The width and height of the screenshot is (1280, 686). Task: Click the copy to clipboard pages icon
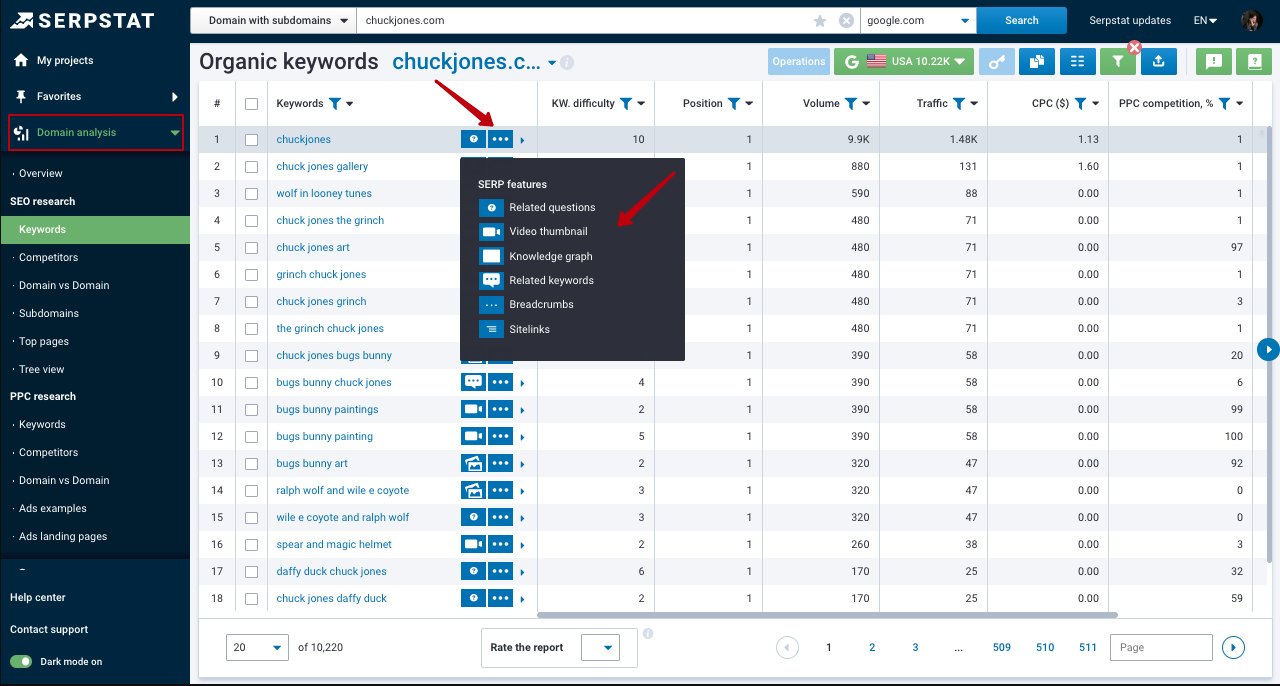pos(1037,61)
